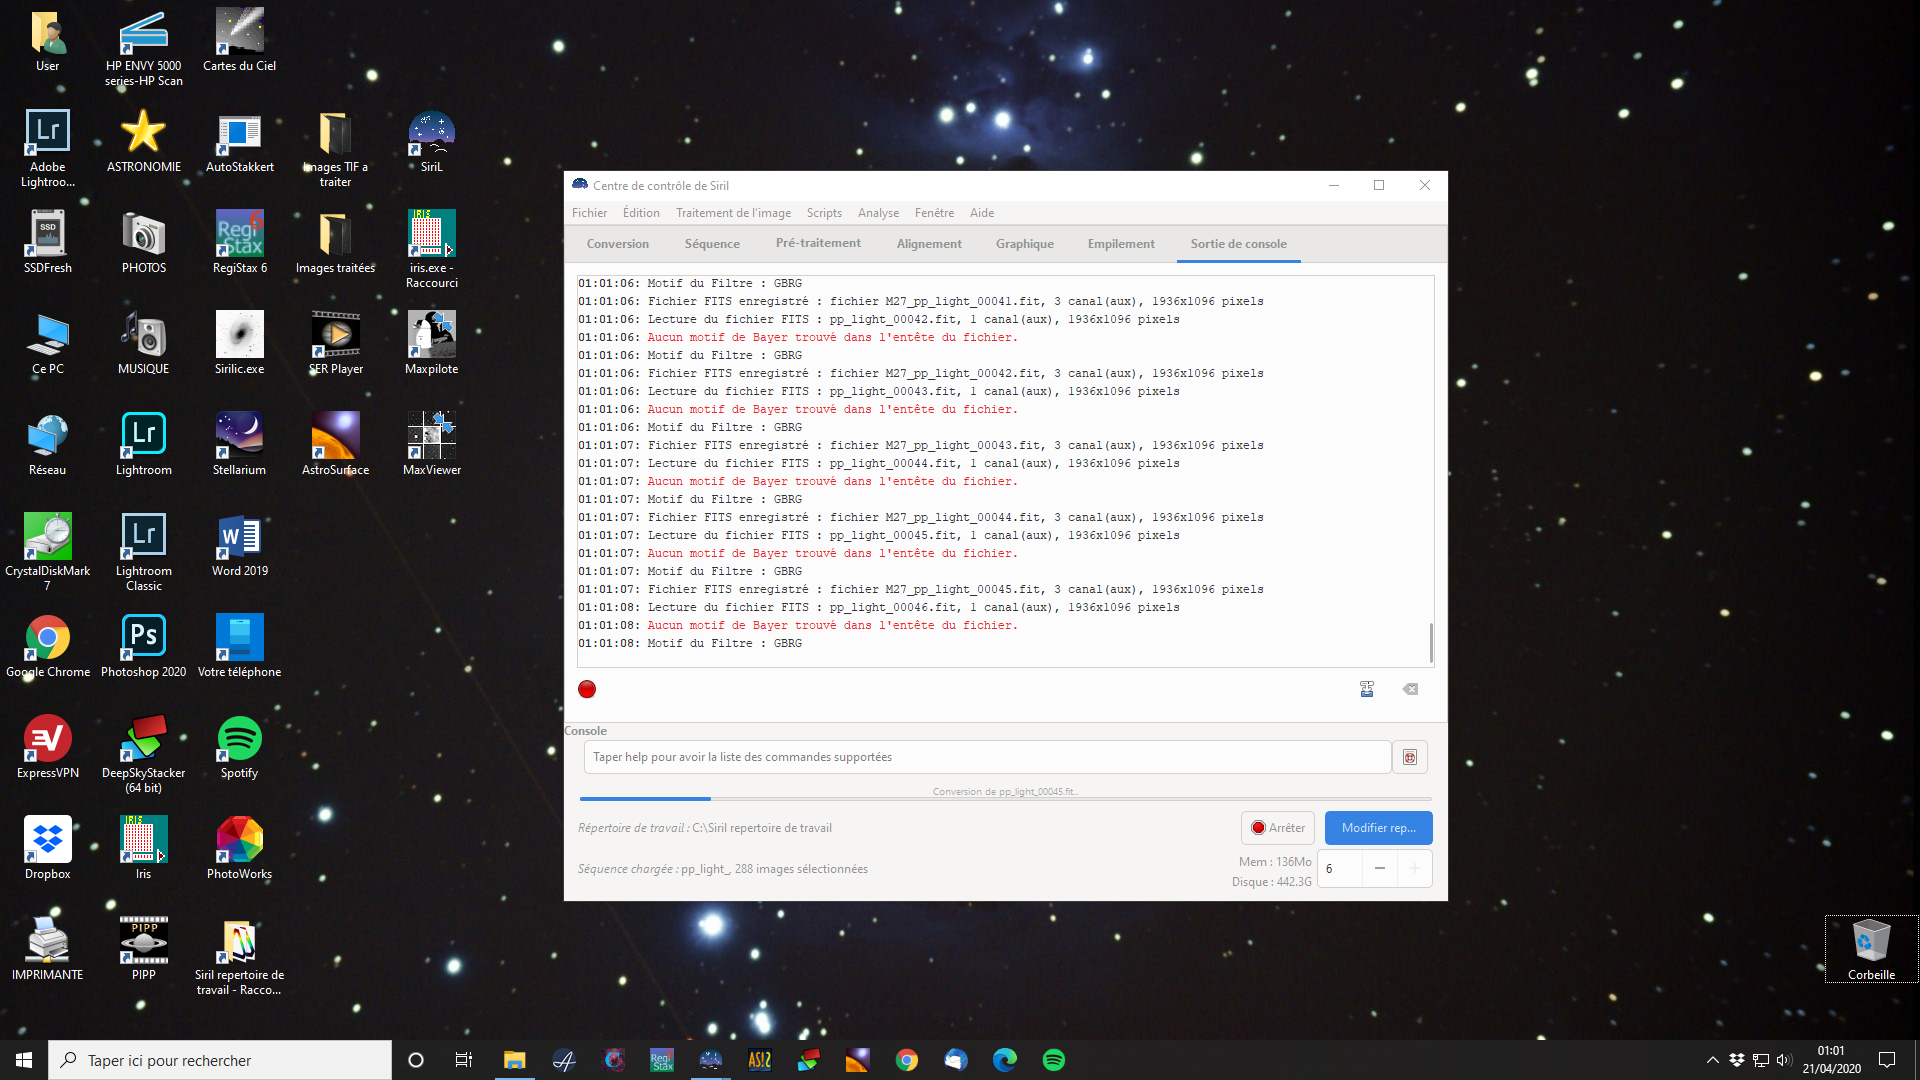
Task: Click the Modifier rep... button
Action: pos(1378,828)
